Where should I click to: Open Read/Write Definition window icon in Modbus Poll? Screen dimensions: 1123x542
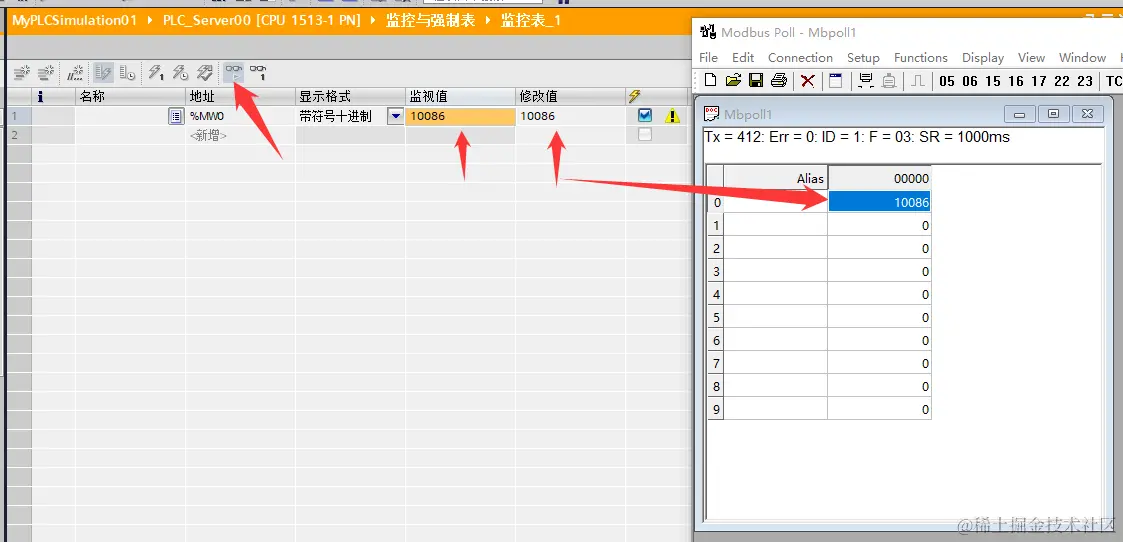pyautogui.click(x=835, y=80)
